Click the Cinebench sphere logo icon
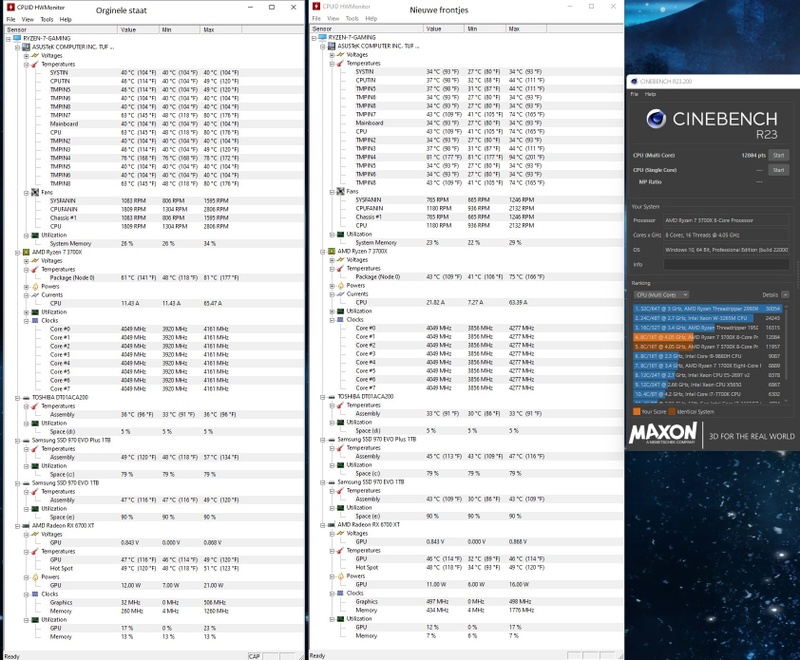This screenshot has height=660, width=800. (656, 119)
